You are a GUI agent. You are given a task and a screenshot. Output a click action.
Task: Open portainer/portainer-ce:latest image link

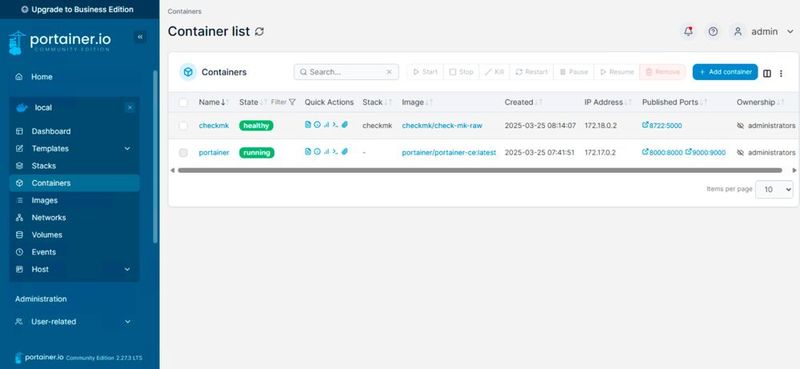[x=448, y=153]
